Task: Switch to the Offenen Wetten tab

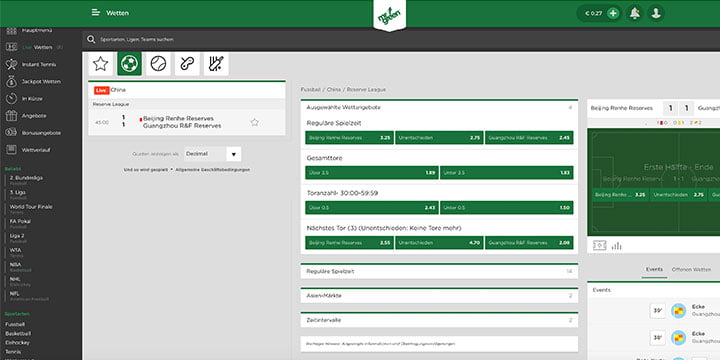Action: [x=691, y=270]
